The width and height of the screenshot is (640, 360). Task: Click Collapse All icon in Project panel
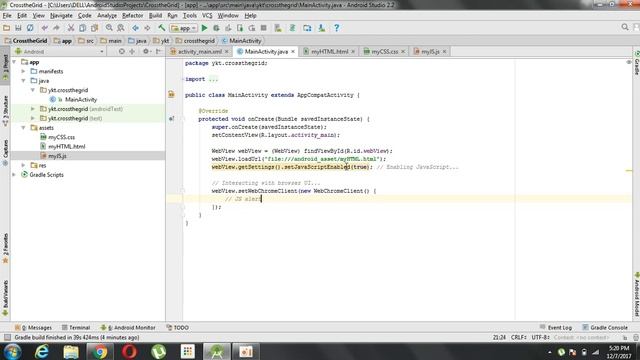click(132, 51)
